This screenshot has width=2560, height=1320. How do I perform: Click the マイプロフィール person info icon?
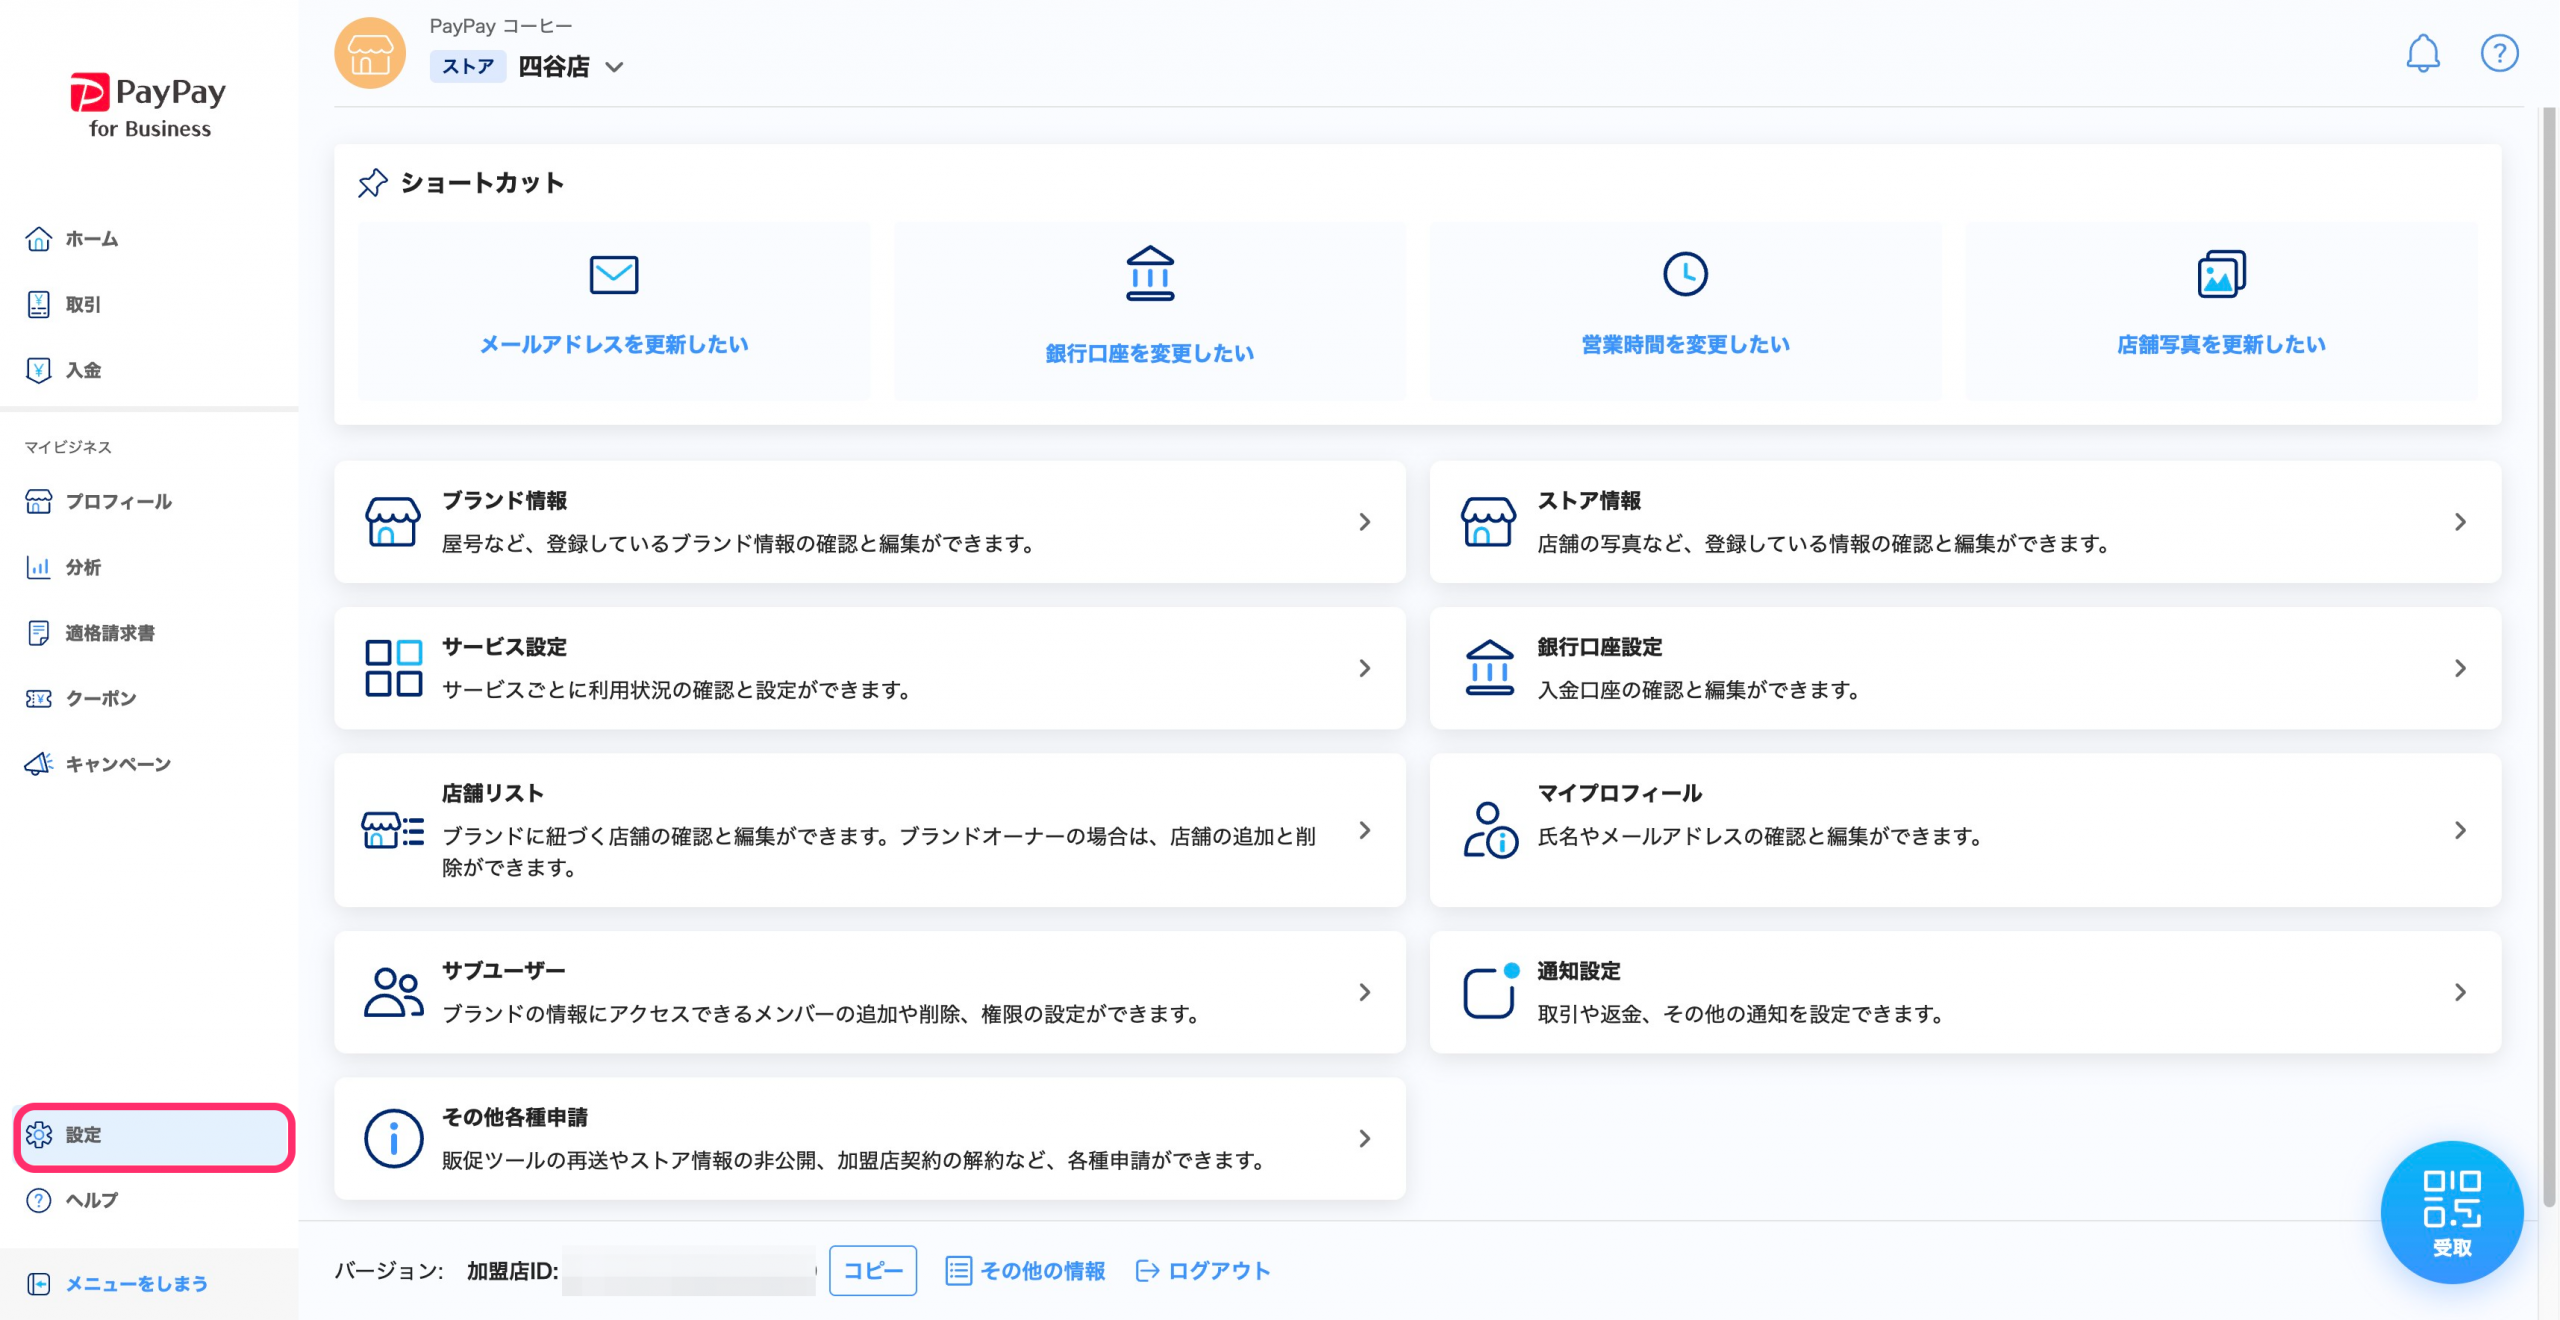(x=1490, y=830)
